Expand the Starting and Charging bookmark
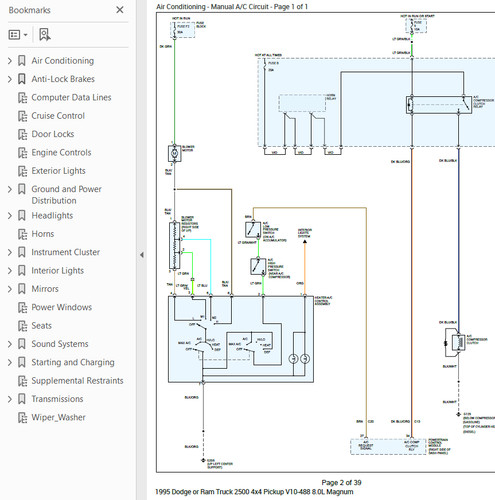This screenshot has width=495, height=500. tap(10, 362)
